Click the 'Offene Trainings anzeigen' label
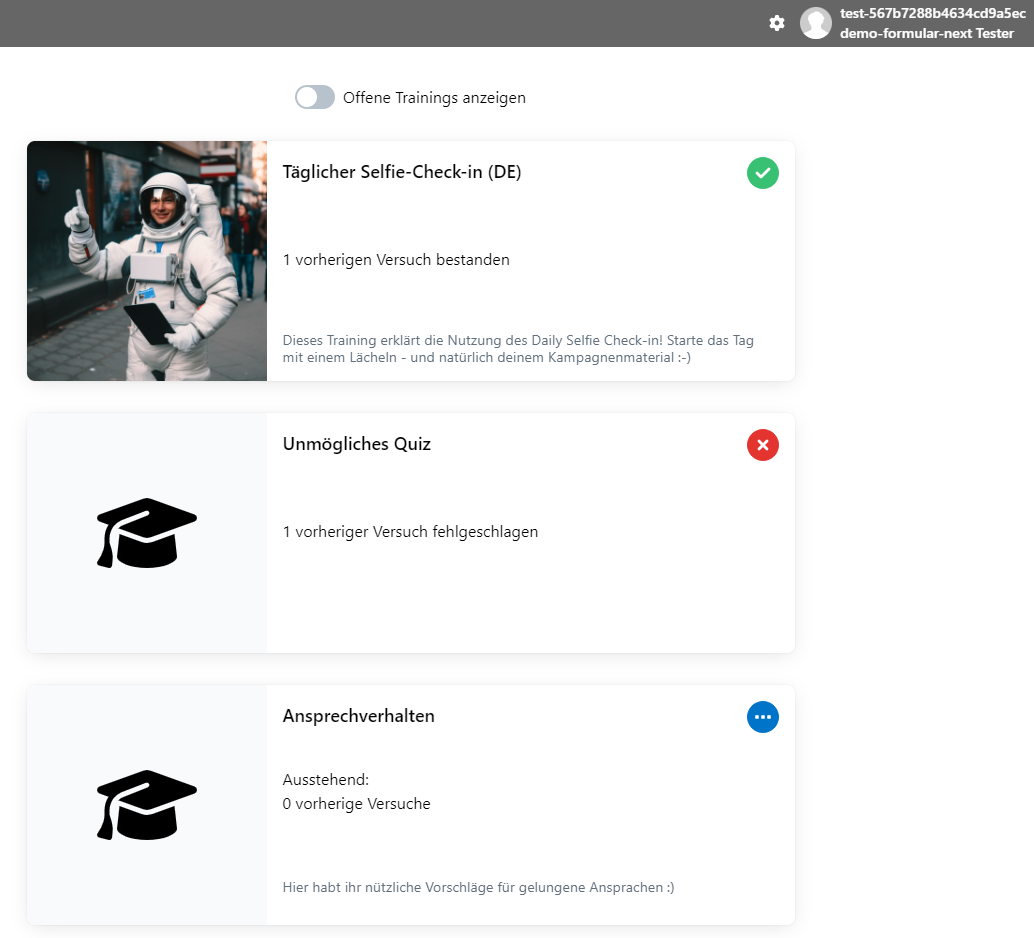Screen dimensions: 1034x938 pos(434,98)
